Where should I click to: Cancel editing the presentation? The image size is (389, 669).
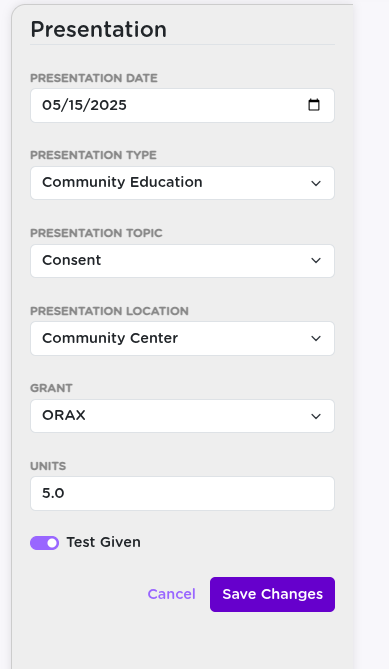click(x=171, y=594)
